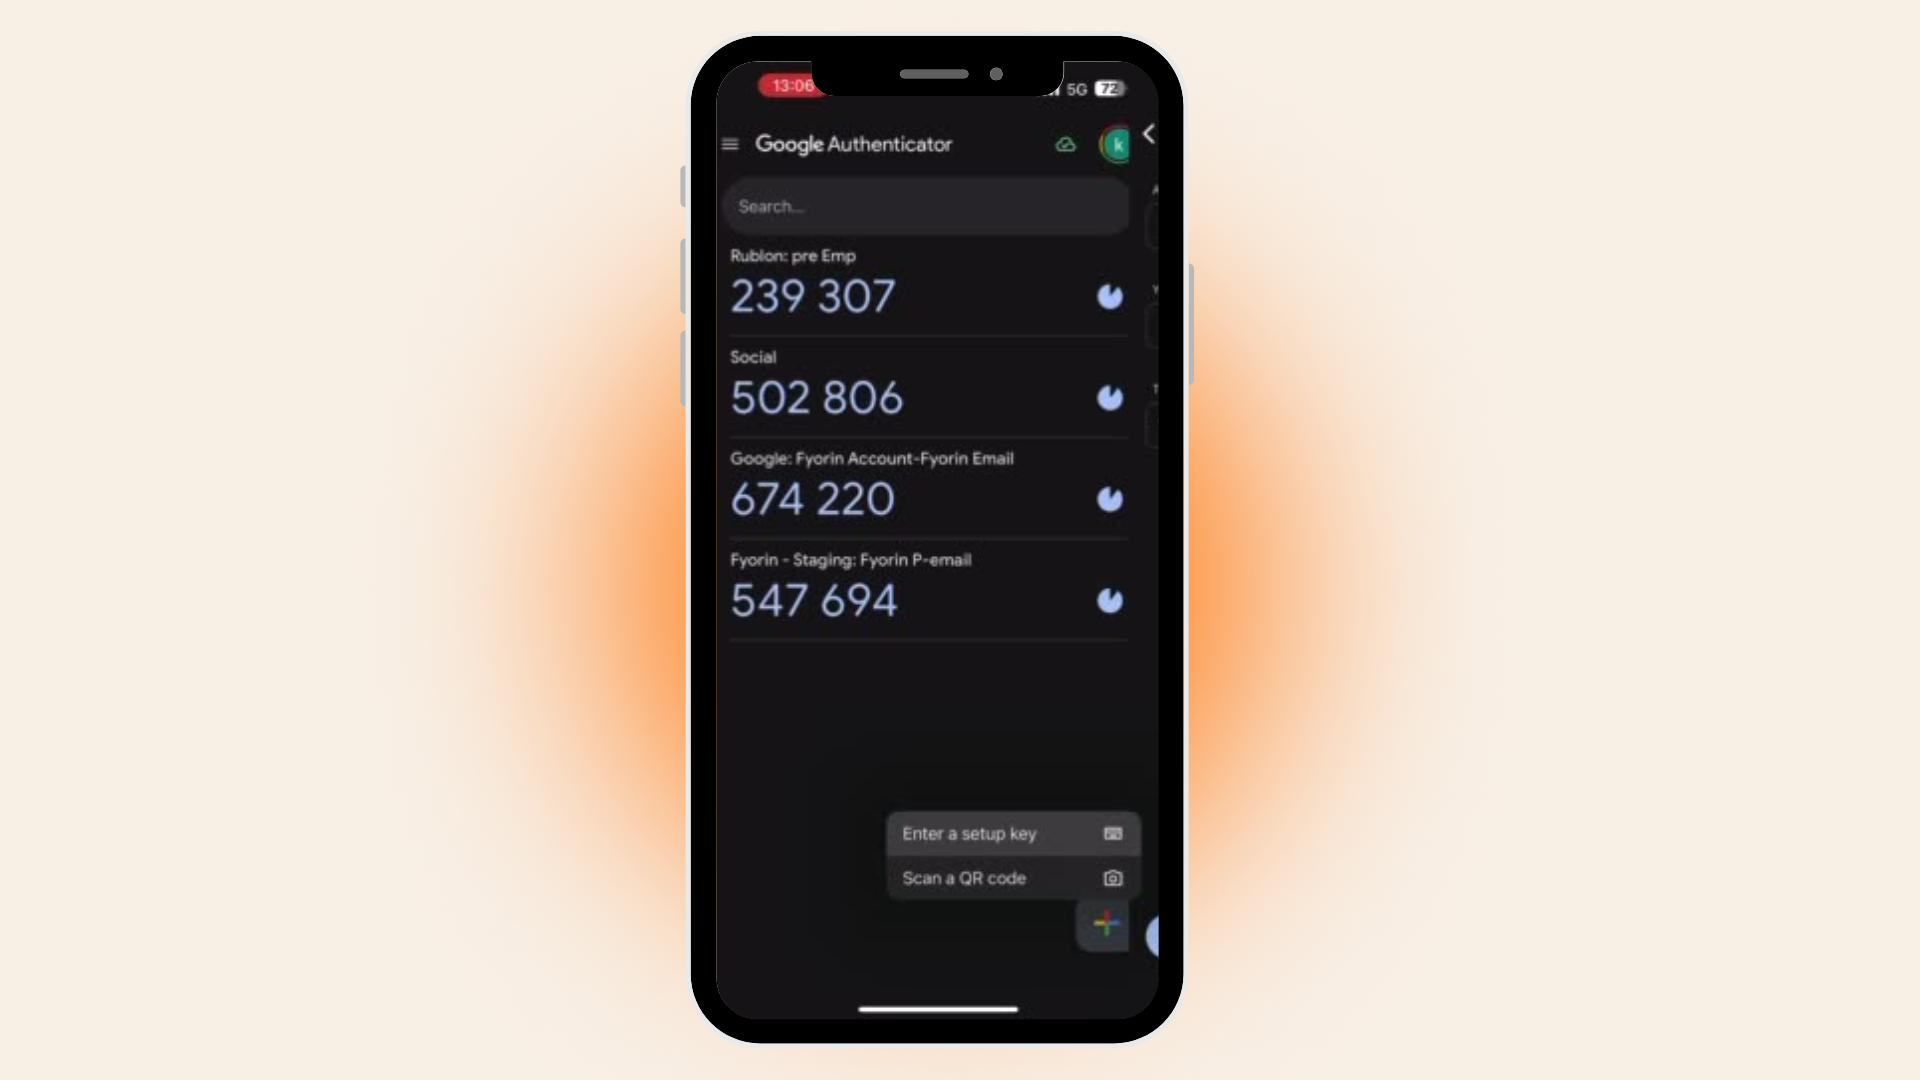Click the battery percentage display
The width and height of the screenshot is (1920, 1080).
(1108, 88)
